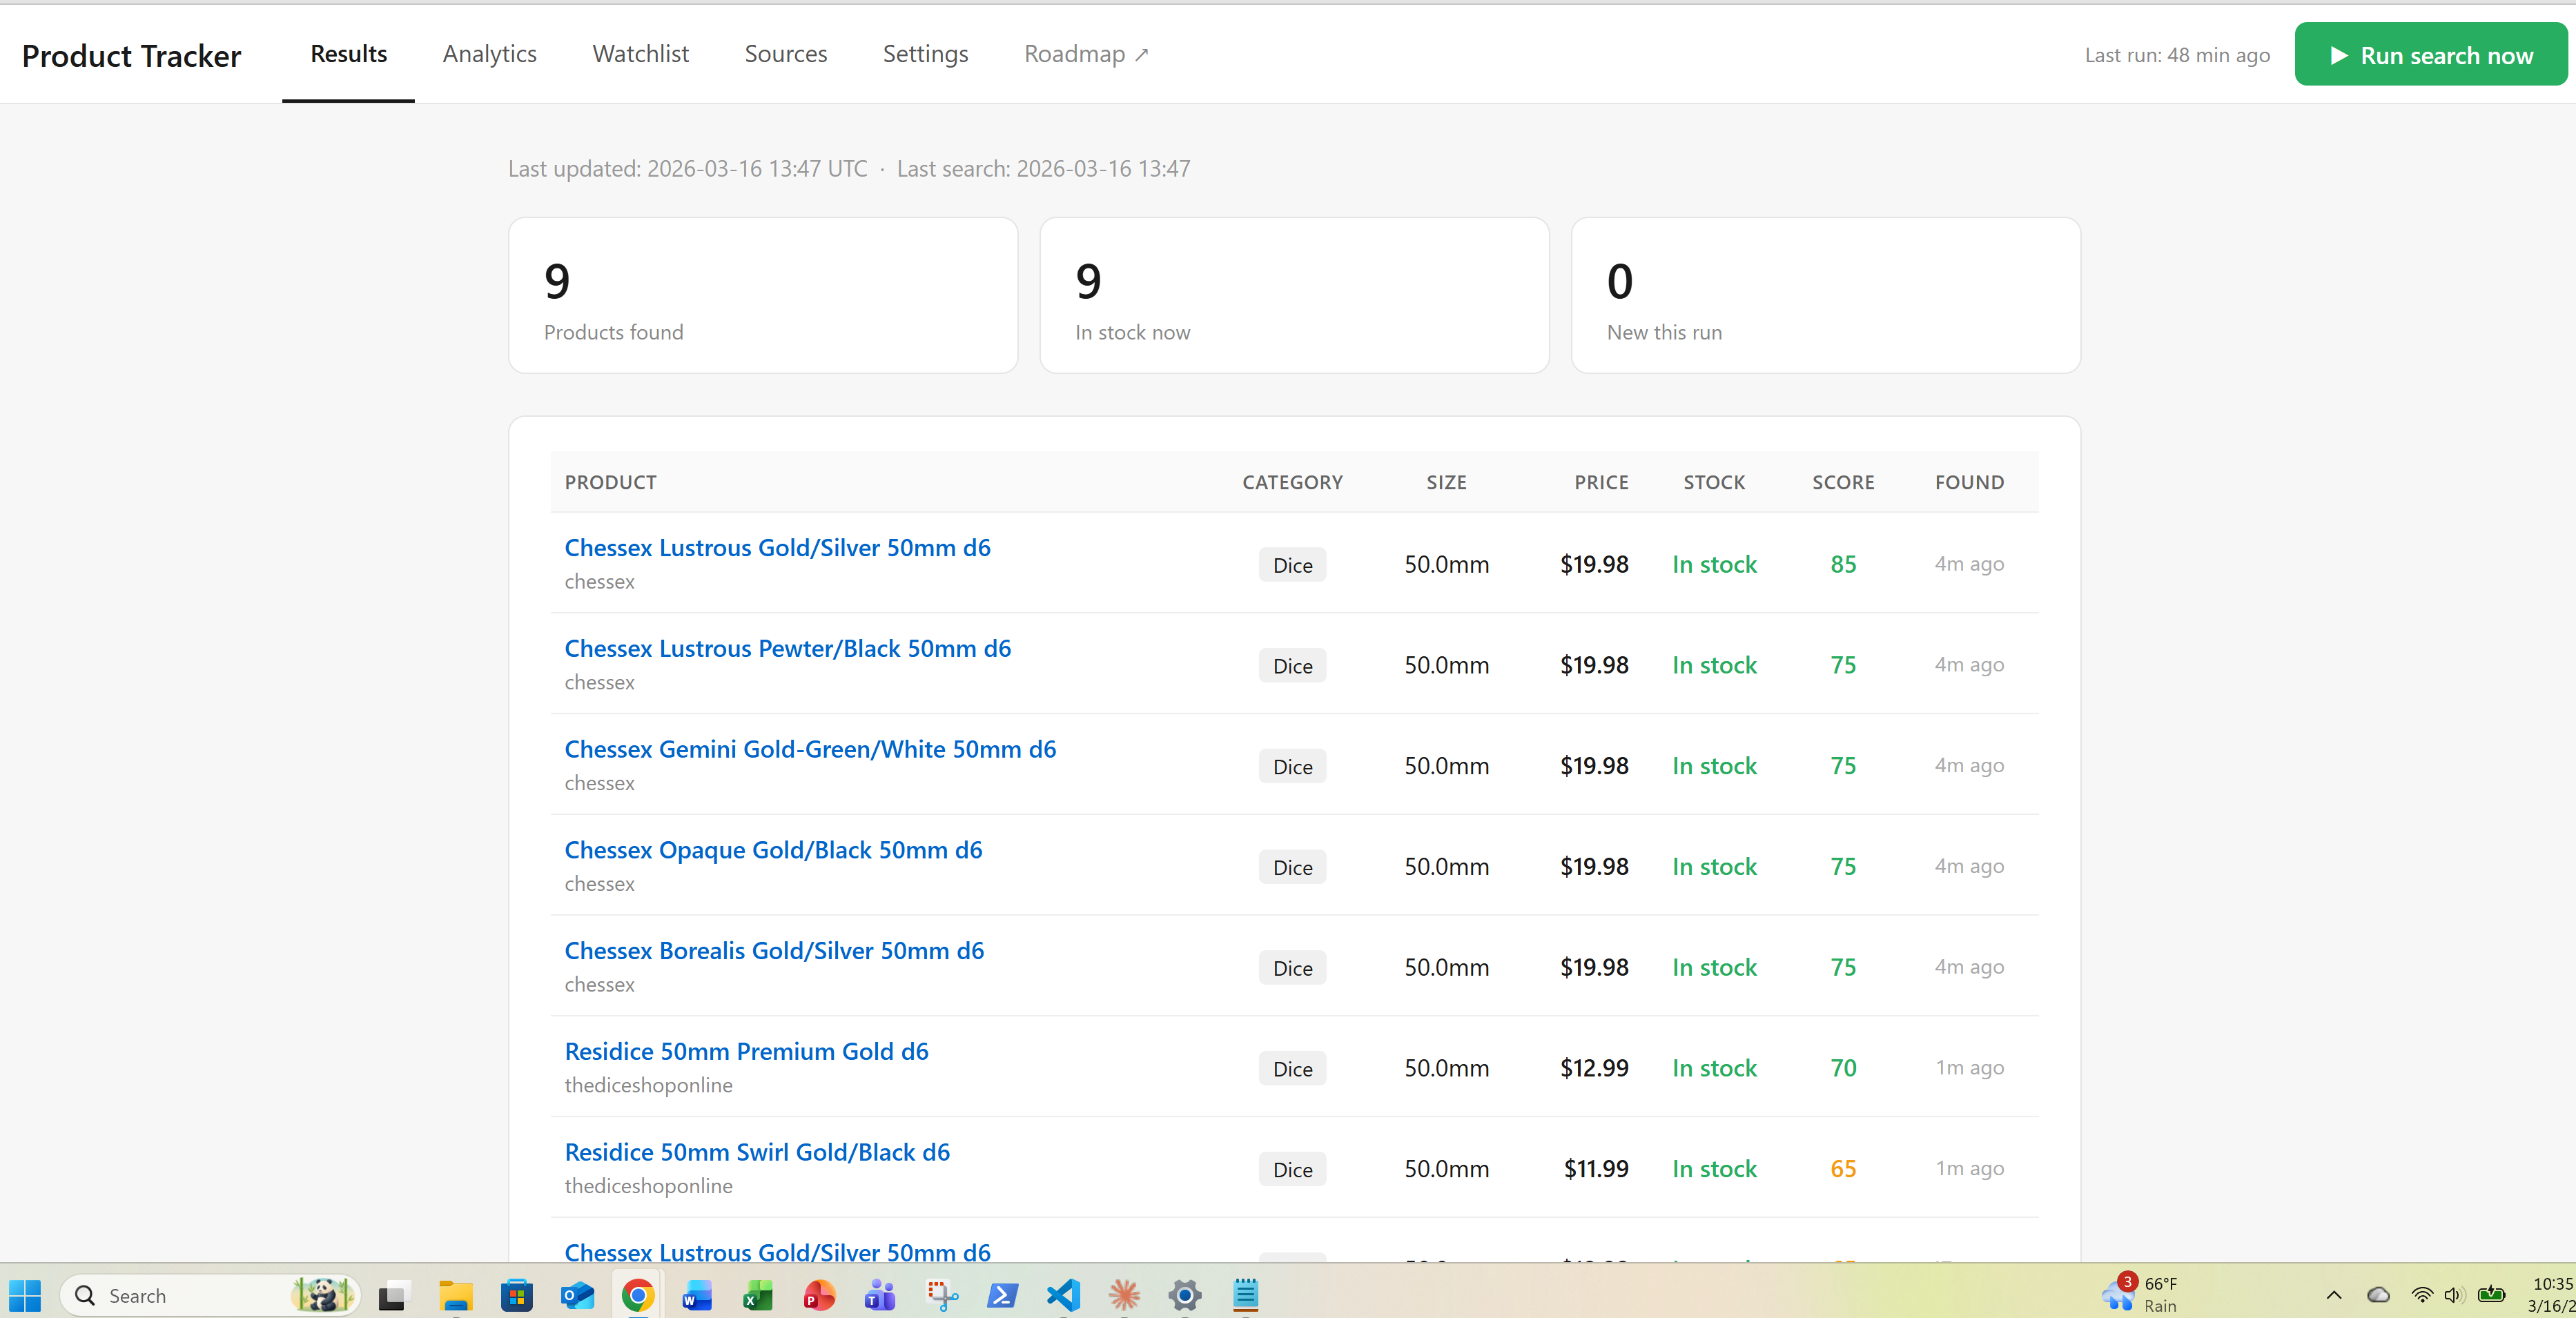Image resolution: width=2576 pixels, height=1318 pixels.
Task: Go to the Sources tab
Action: tap(785, 54)
